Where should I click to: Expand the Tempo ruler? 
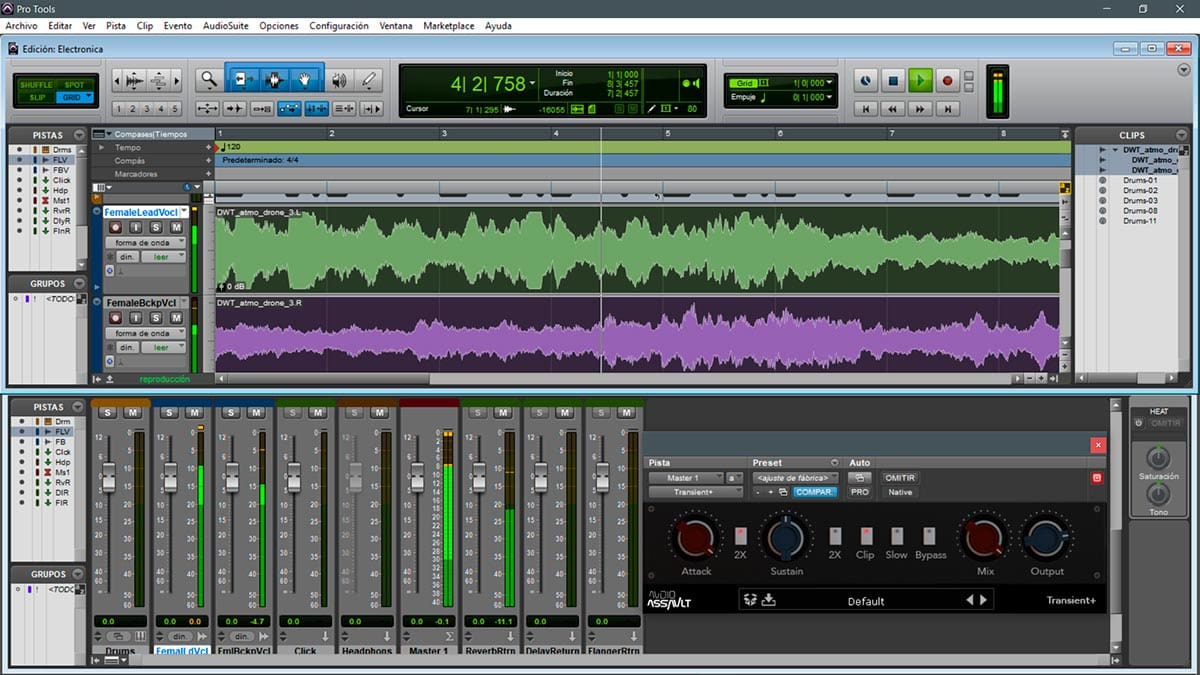tap(100, 148)
